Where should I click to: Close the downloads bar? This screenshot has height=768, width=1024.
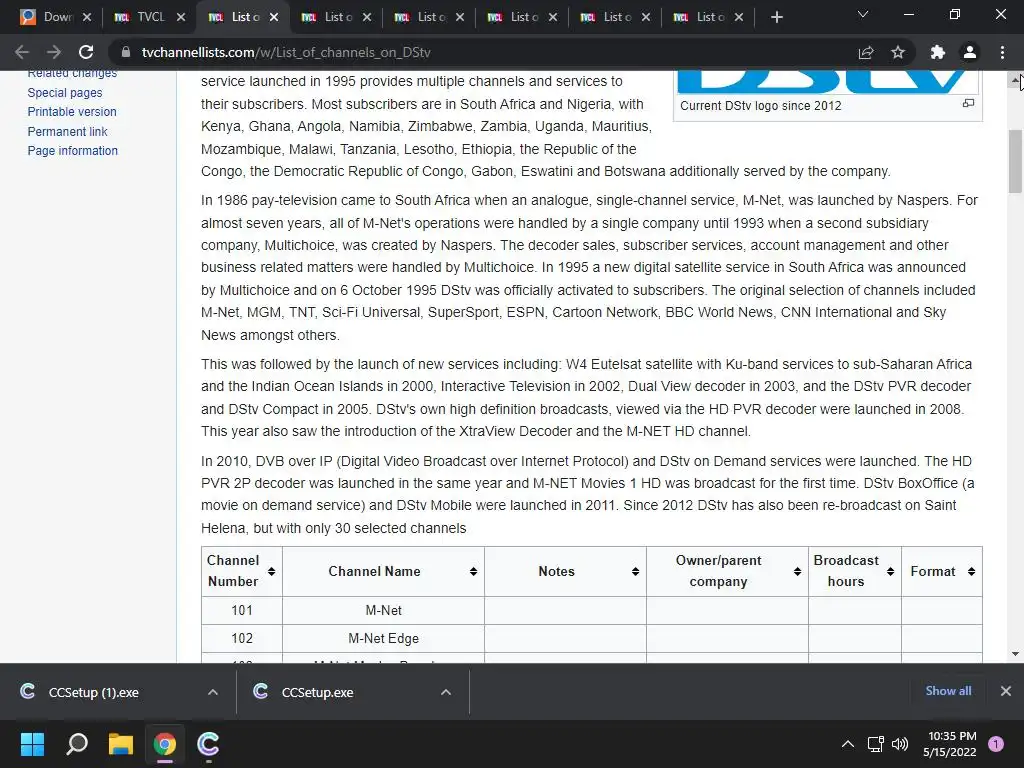pos(1006,691)
